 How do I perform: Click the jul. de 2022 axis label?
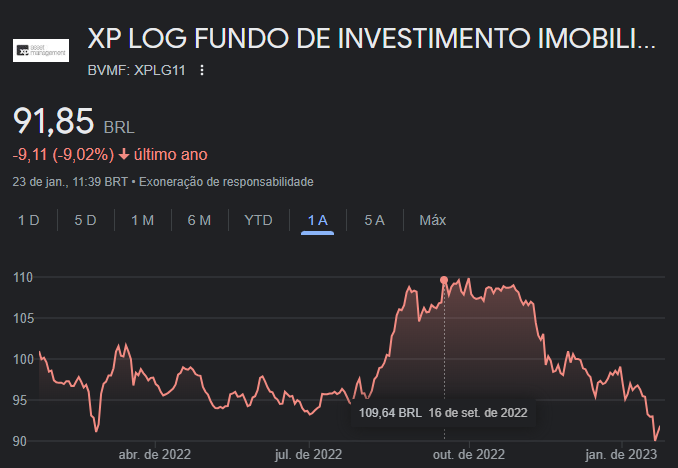tap(308, 454)
